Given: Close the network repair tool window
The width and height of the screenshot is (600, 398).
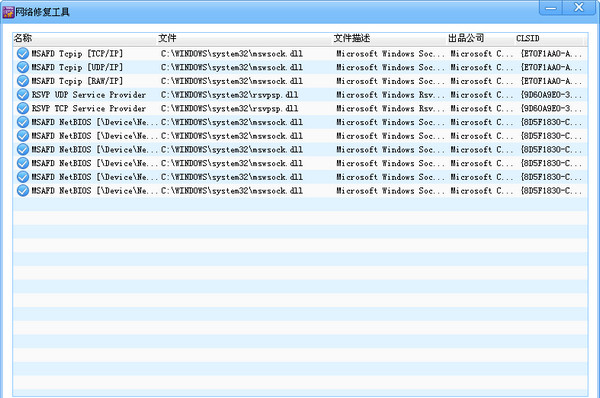Looking at the screenshot, I should click(x=579, y=8).
